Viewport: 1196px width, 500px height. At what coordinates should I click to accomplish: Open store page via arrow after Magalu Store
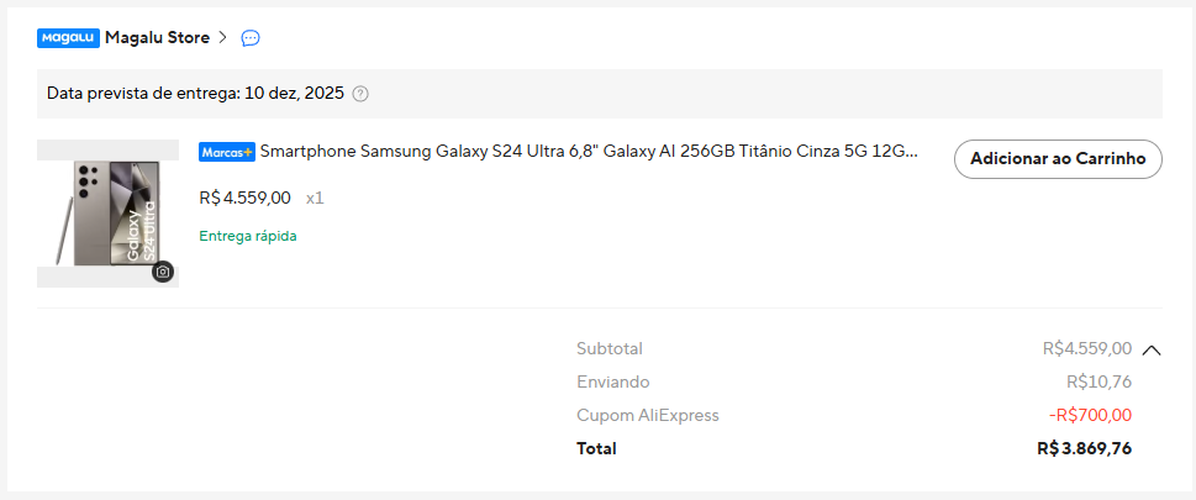pos(223,38)
